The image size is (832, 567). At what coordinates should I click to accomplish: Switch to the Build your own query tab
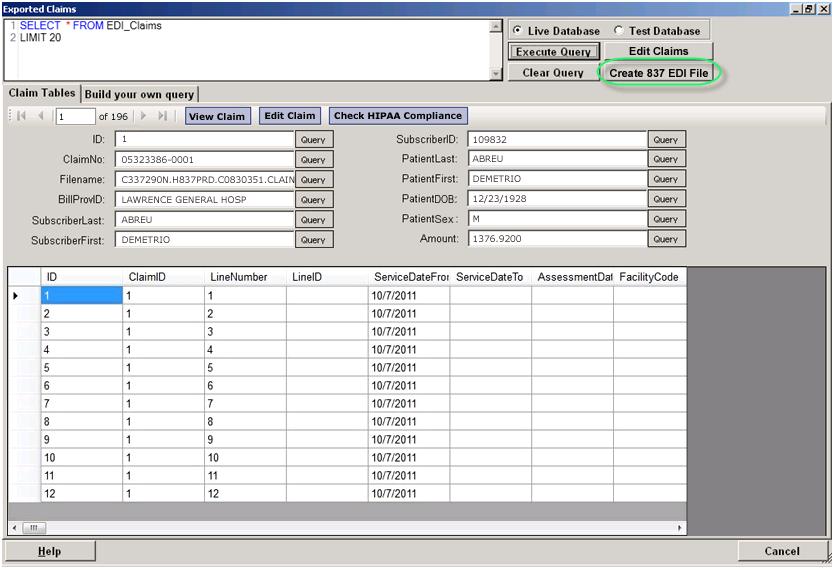[139, 94]
